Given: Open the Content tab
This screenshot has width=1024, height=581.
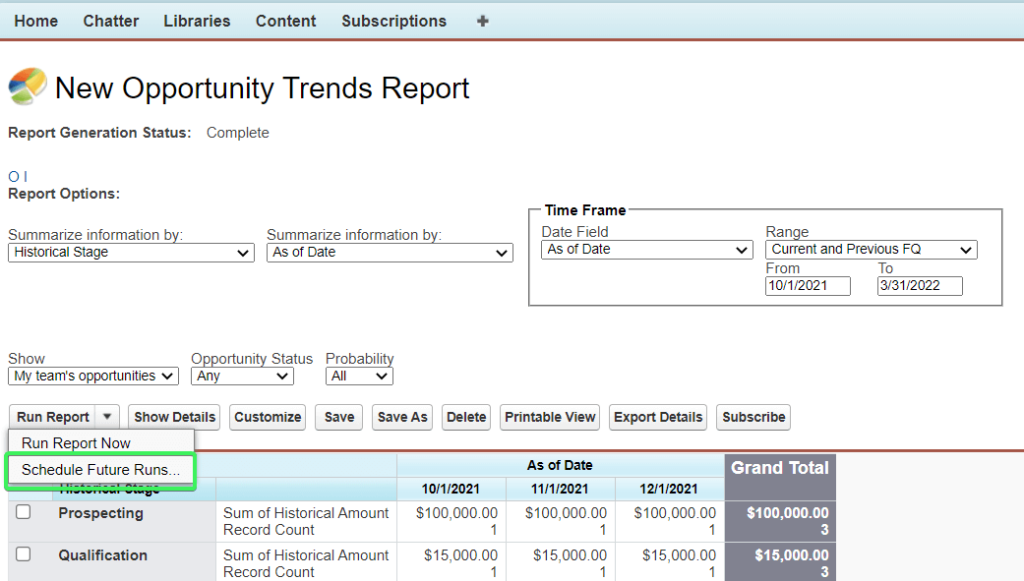Looking at the screenshot, I should (285, 21).
